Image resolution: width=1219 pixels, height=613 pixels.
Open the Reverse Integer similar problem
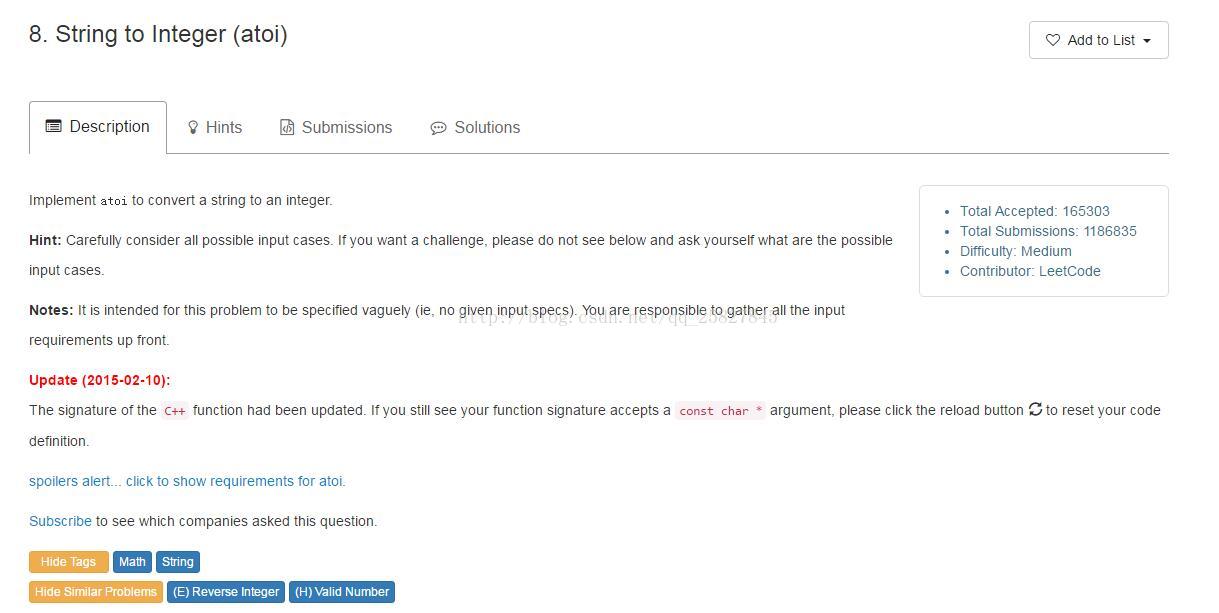tap(226, 592)
